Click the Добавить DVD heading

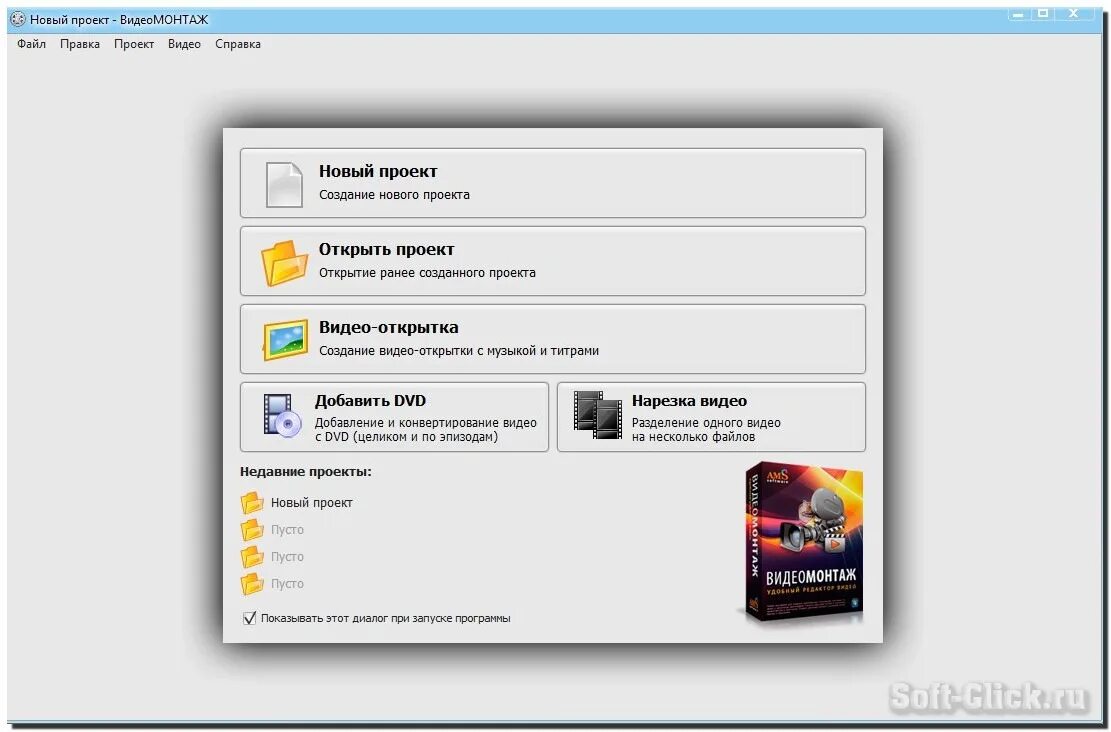(x=370, y=401)
